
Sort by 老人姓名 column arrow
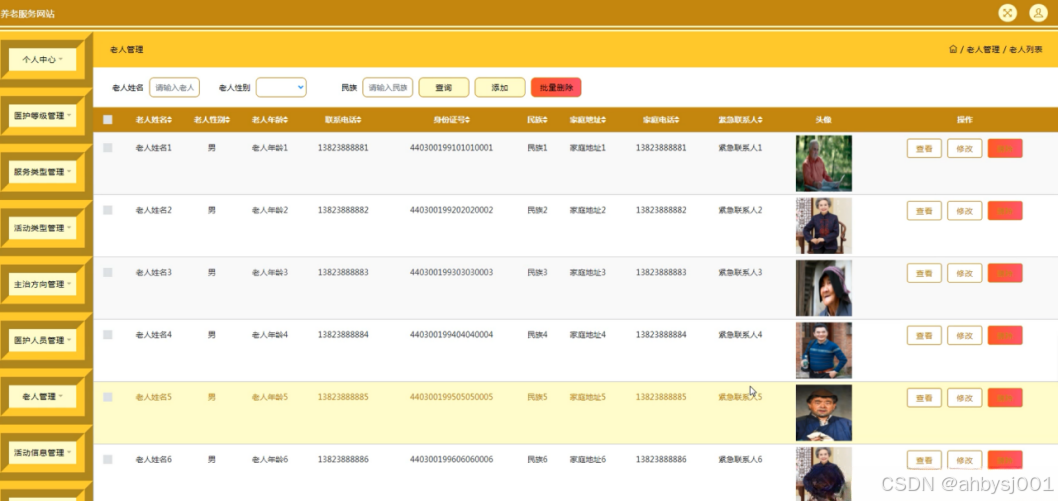pyautogui.click(x=170, y=120)
